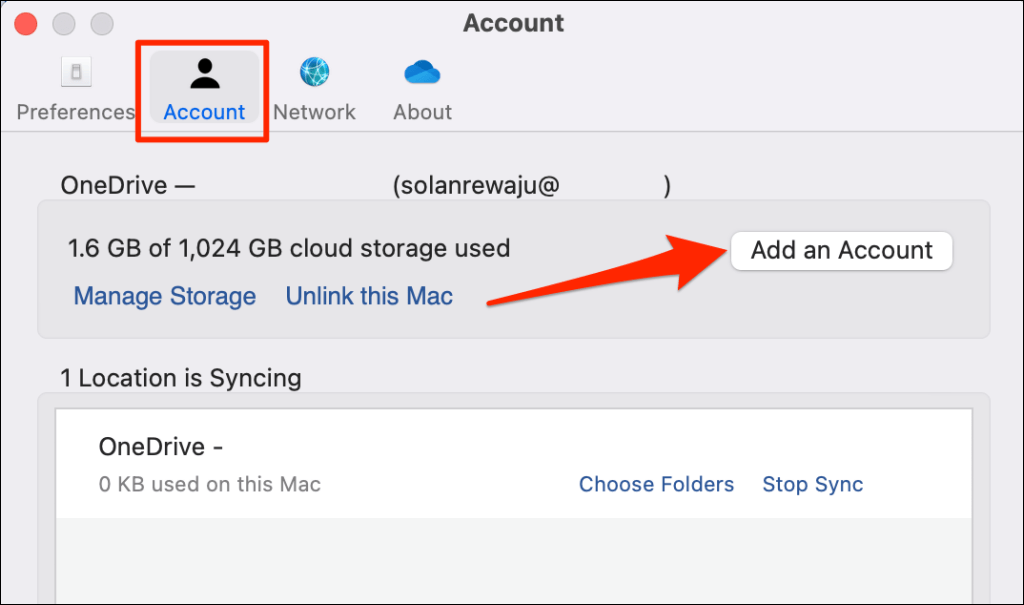This screenshot has width=1024, height=605.
Task: Switch to the About tab label
Action: [422, 112]
